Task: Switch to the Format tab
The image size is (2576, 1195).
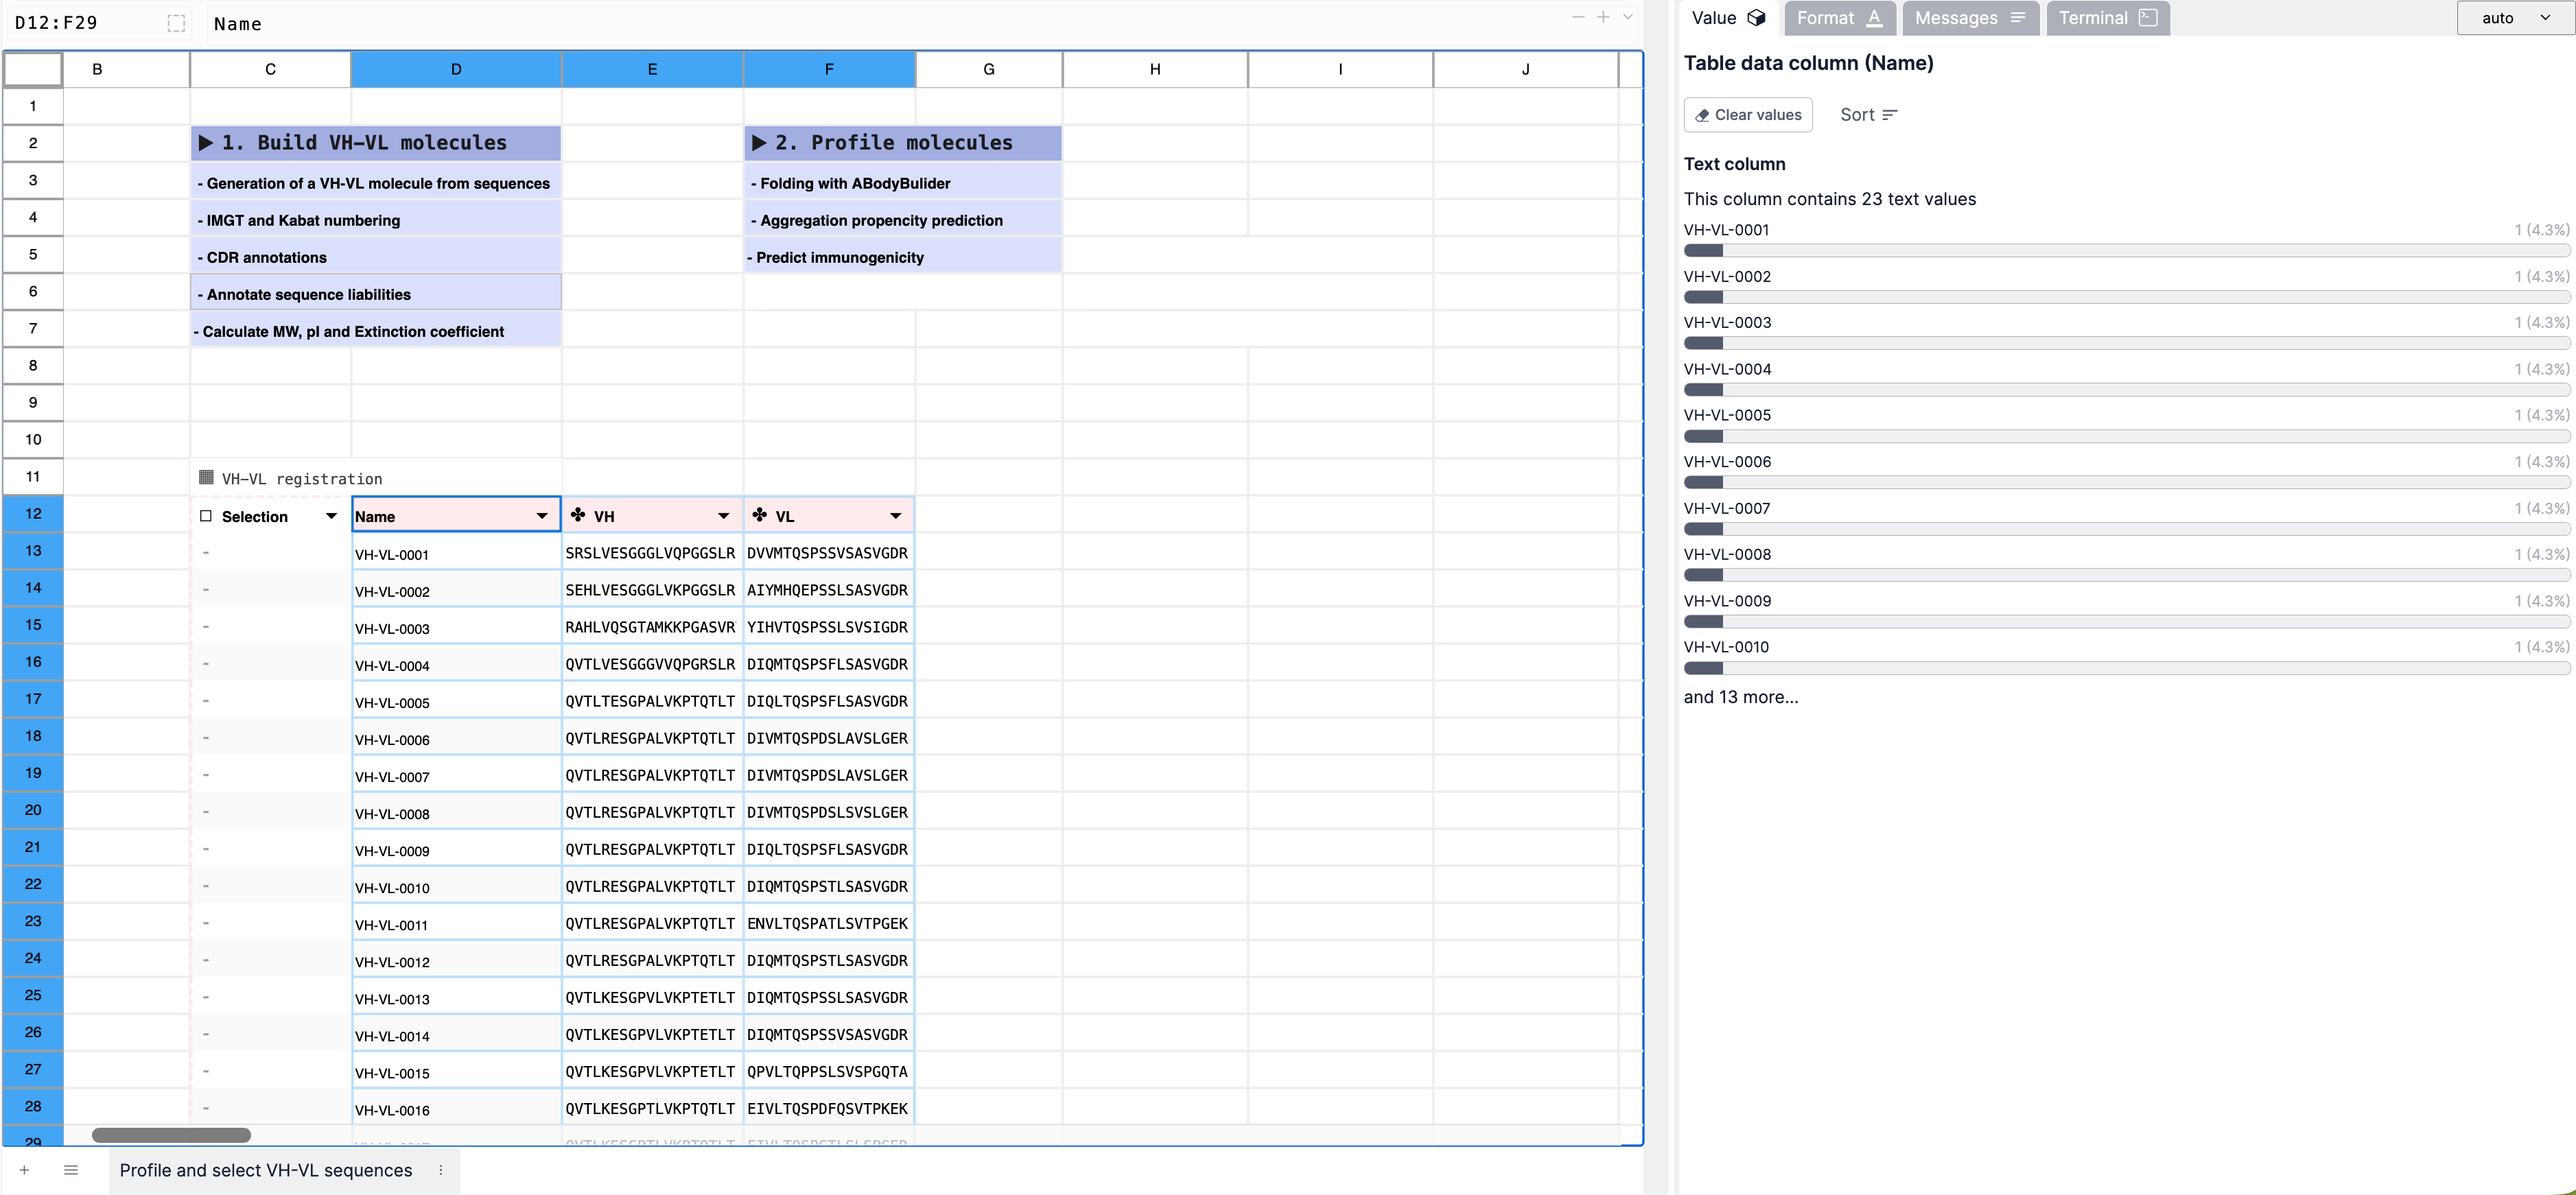Action: click(1839, 18)
